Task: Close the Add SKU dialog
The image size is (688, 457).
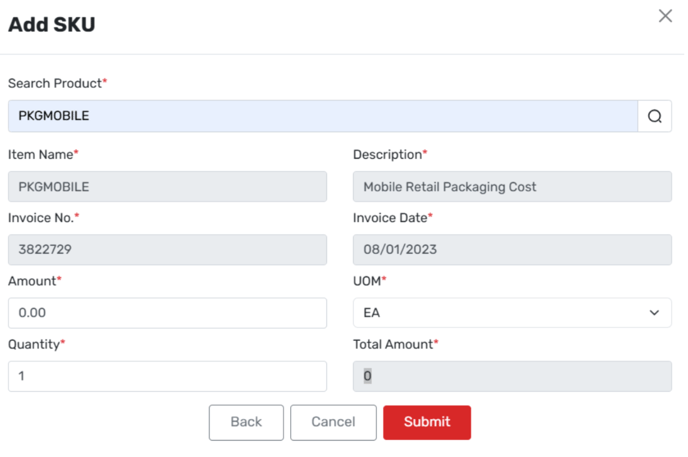Action: pos(665,16)
